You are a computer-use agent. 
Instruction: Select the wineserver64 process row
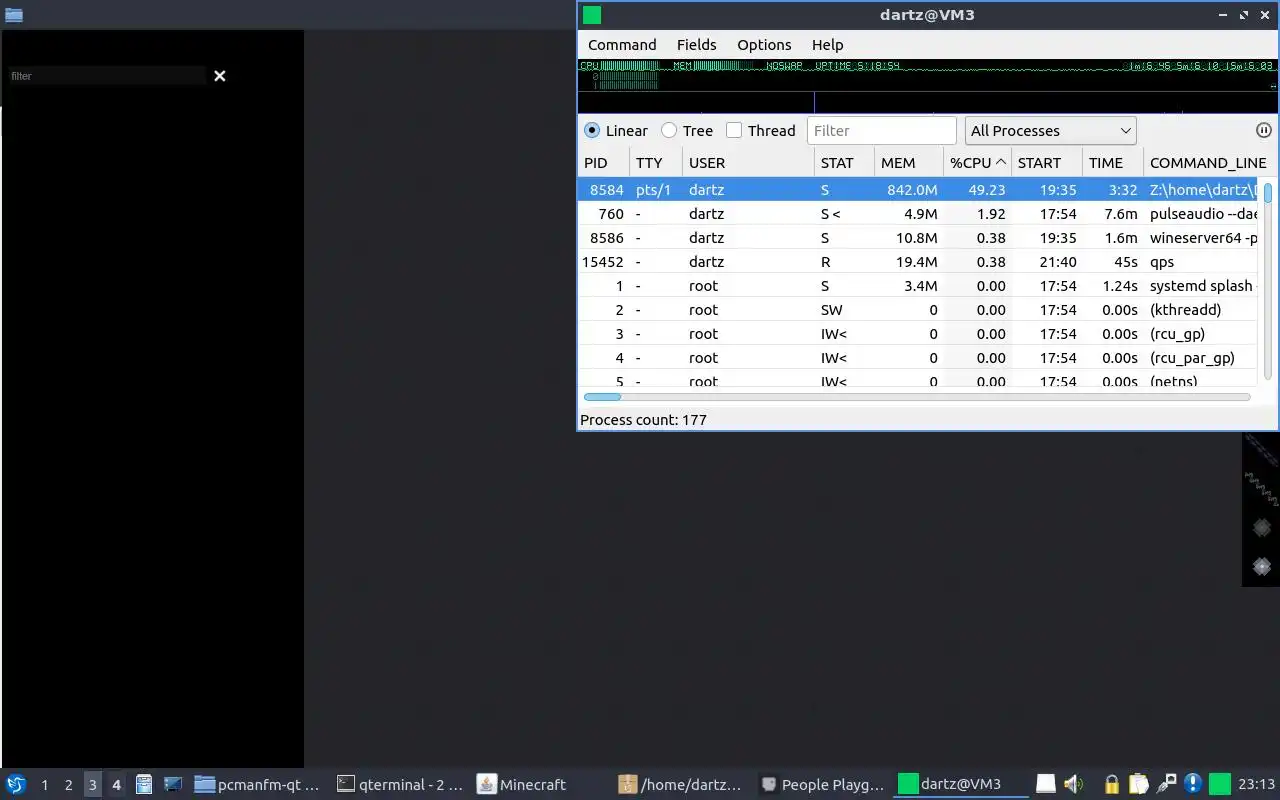click(918, 237)
